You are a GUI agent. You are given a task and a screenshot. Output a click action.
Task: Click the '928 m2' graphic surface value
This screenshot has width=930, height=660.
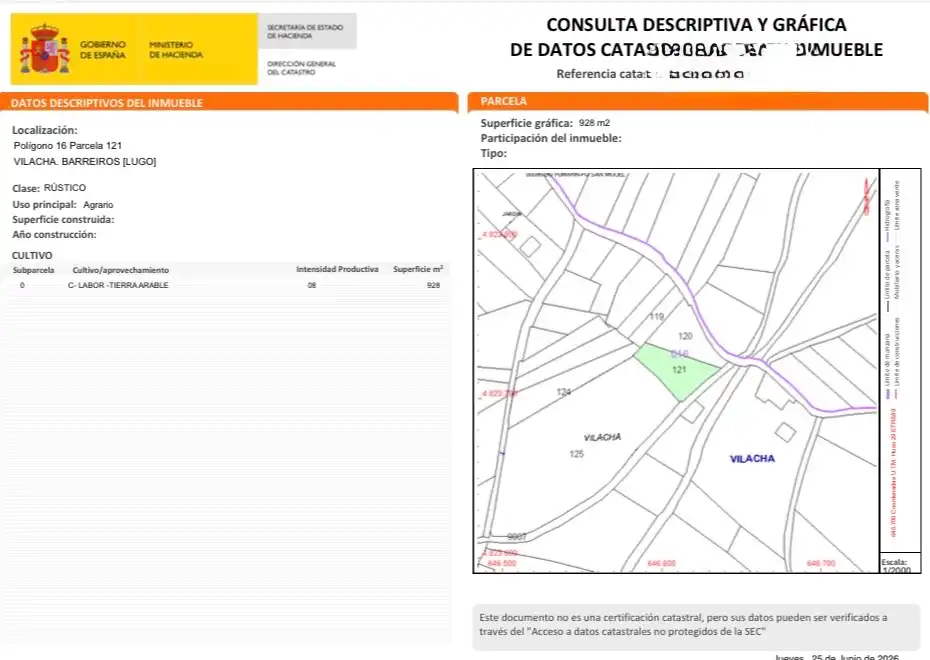(x=594, y=123)
